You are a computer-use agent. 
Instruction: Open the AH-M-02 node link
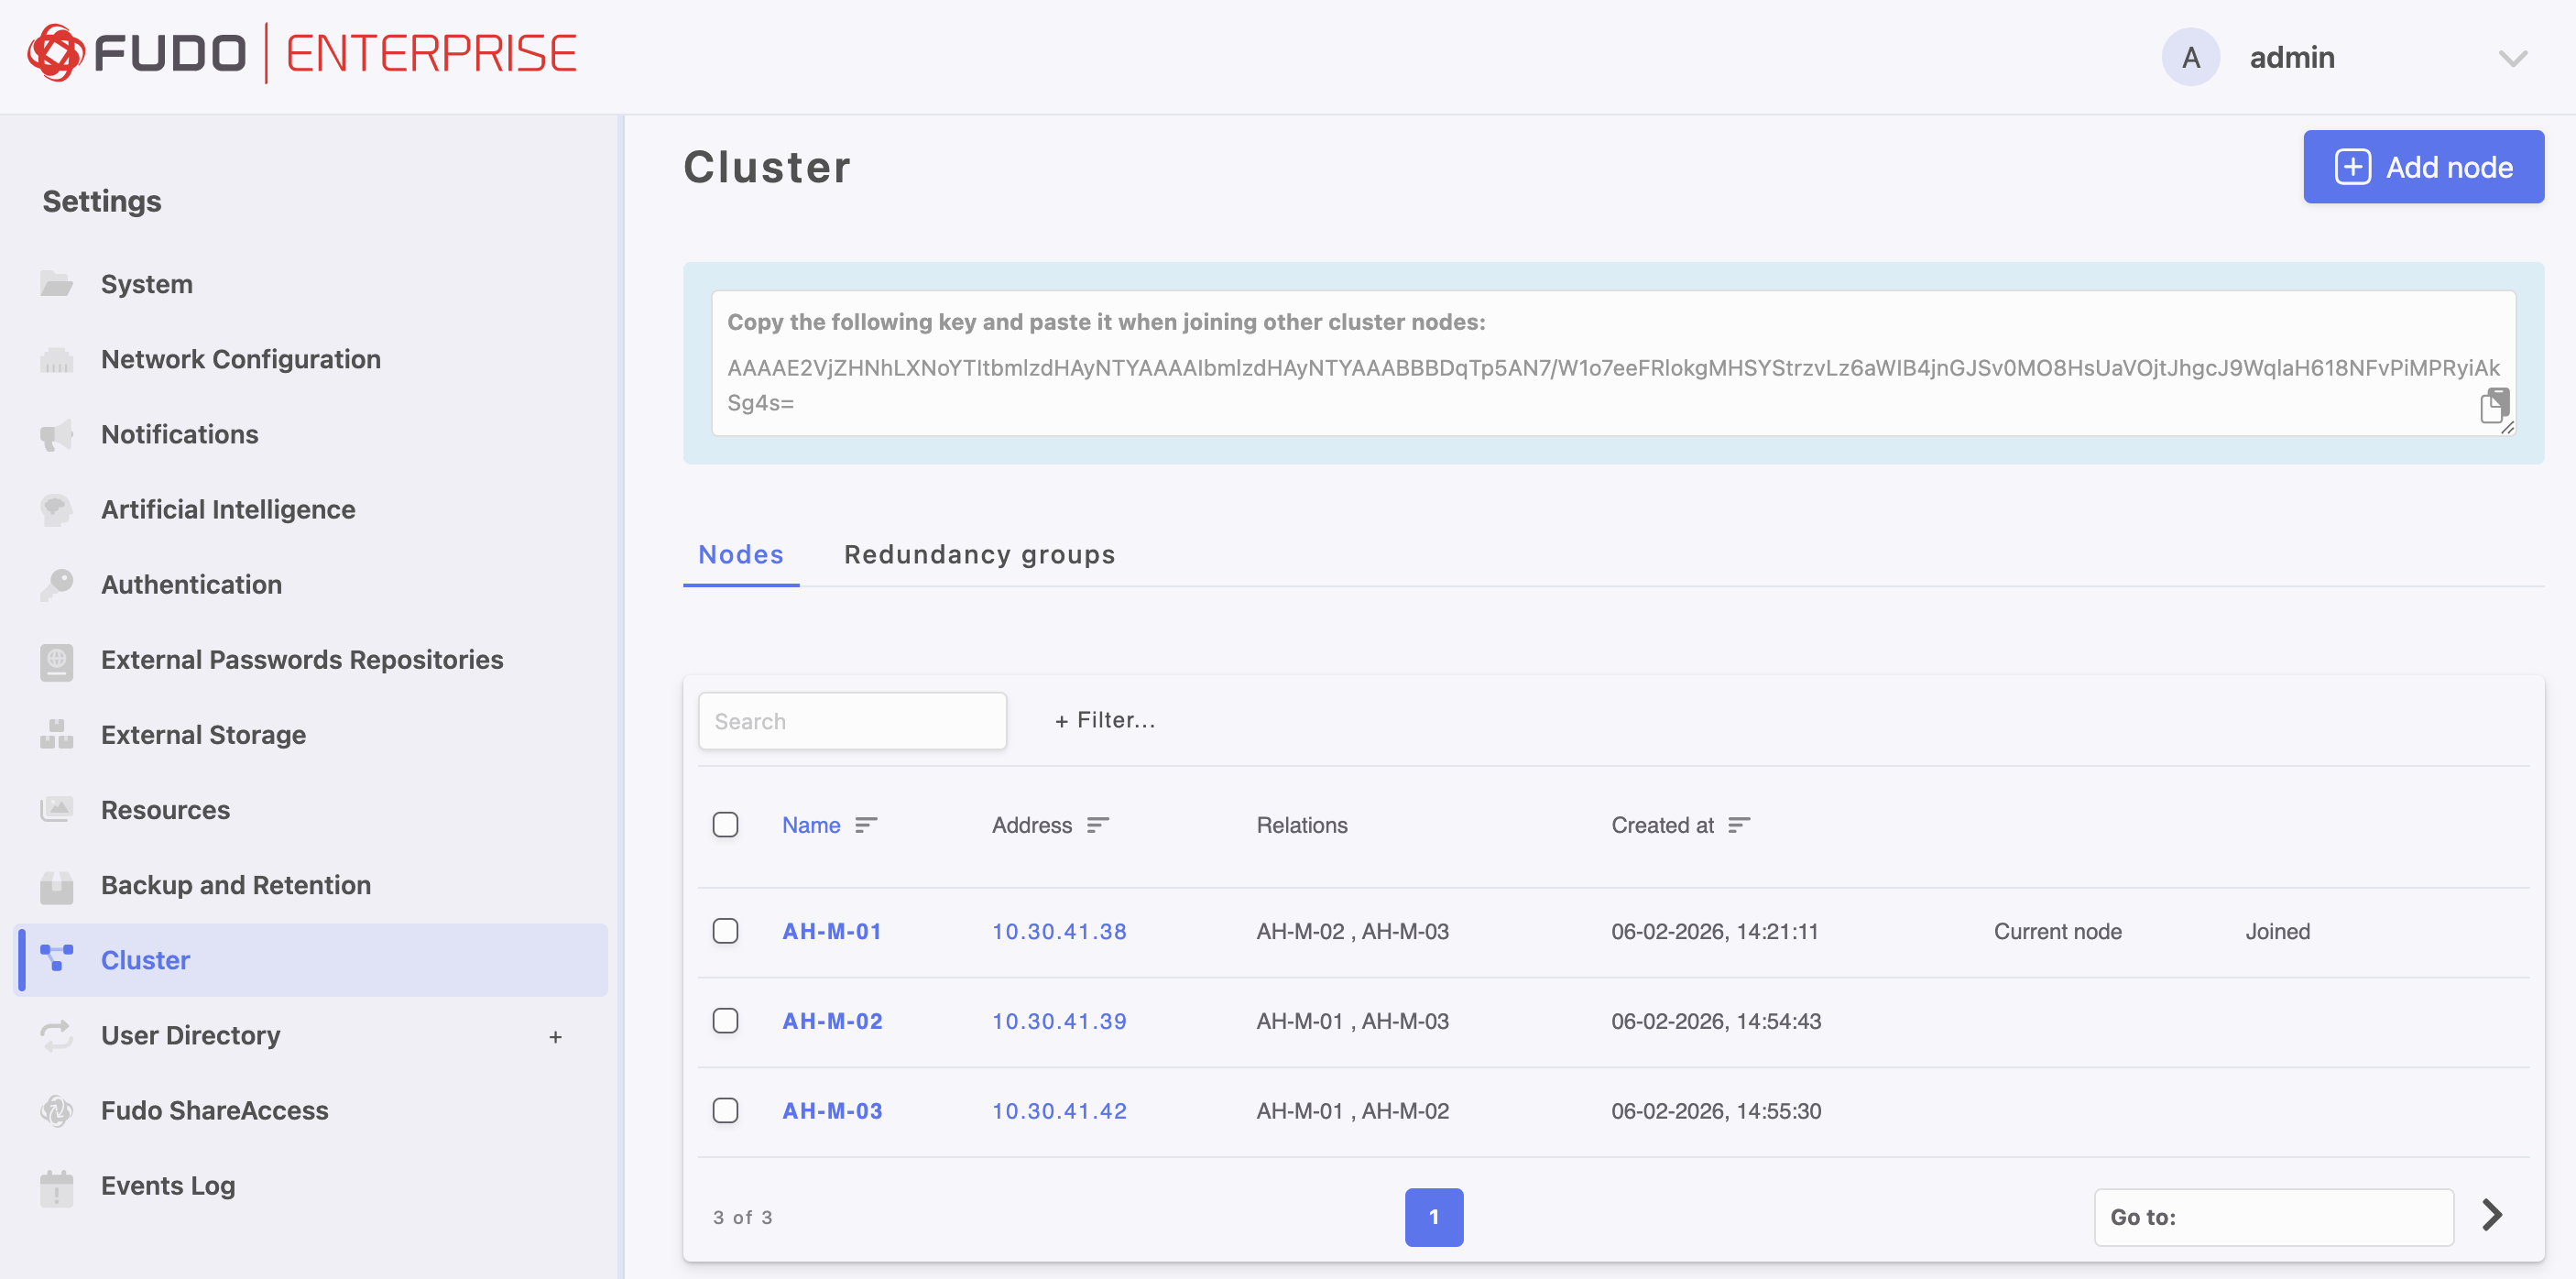click(832, 1021)
